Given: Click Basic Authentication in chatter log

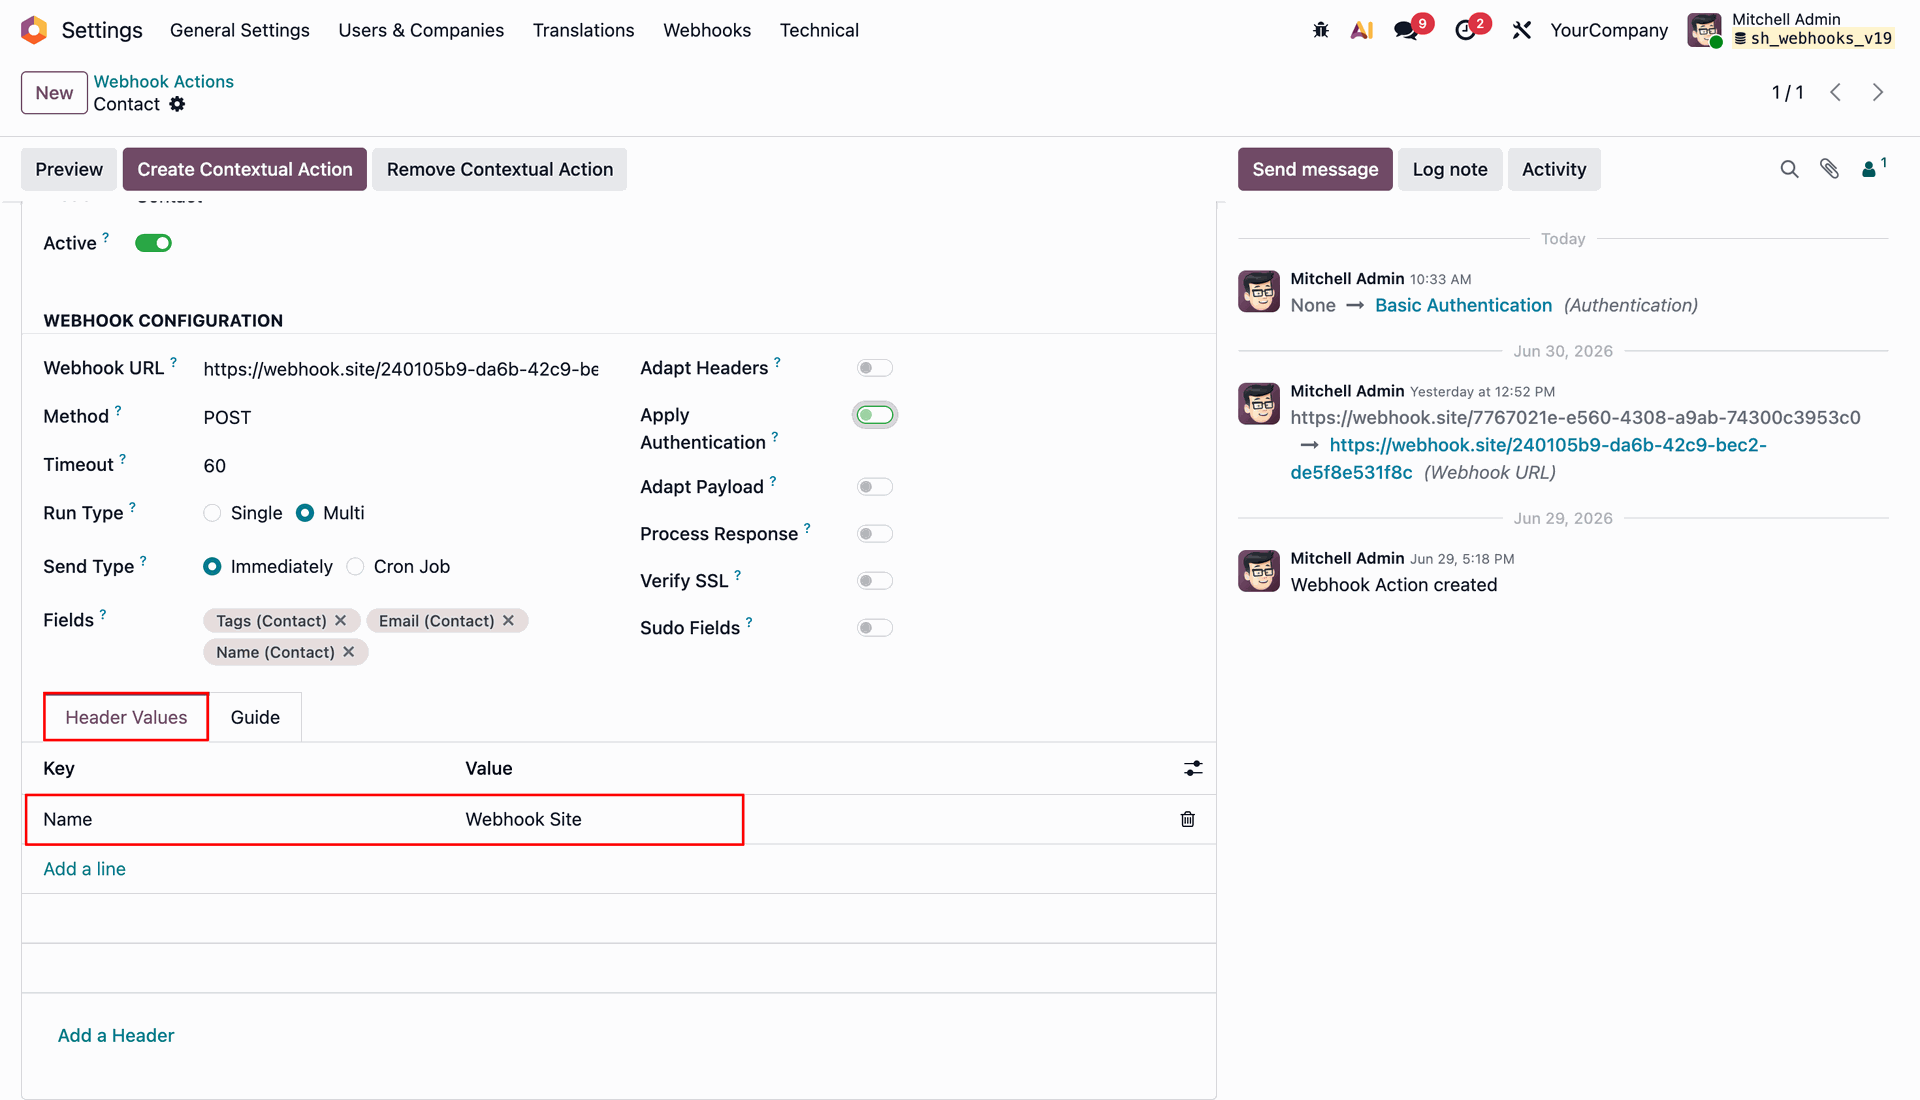Looking at the screenshot, I should click(1463, 305).
